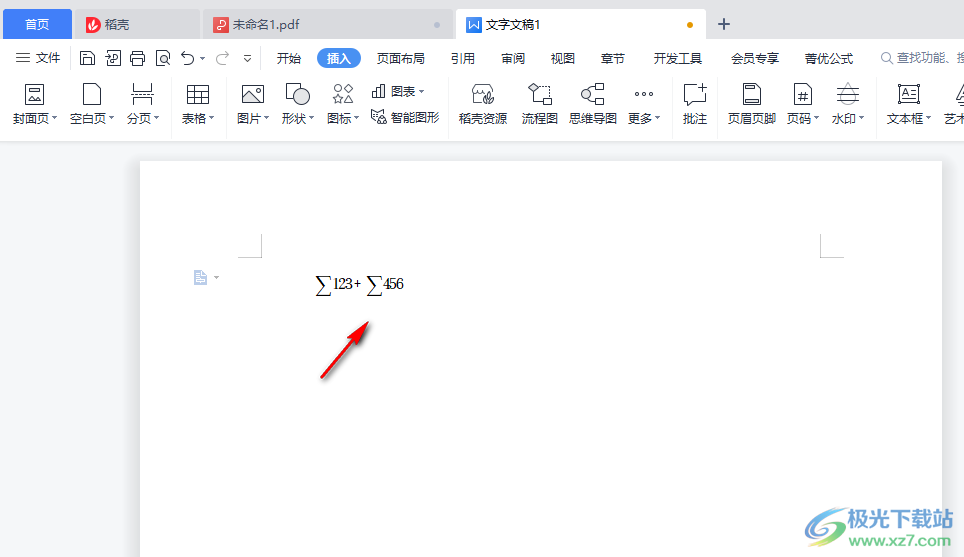Viewport: 964px width, 557px height.
Task: Click the 查找功能 search field
Action: click(921, 58)
